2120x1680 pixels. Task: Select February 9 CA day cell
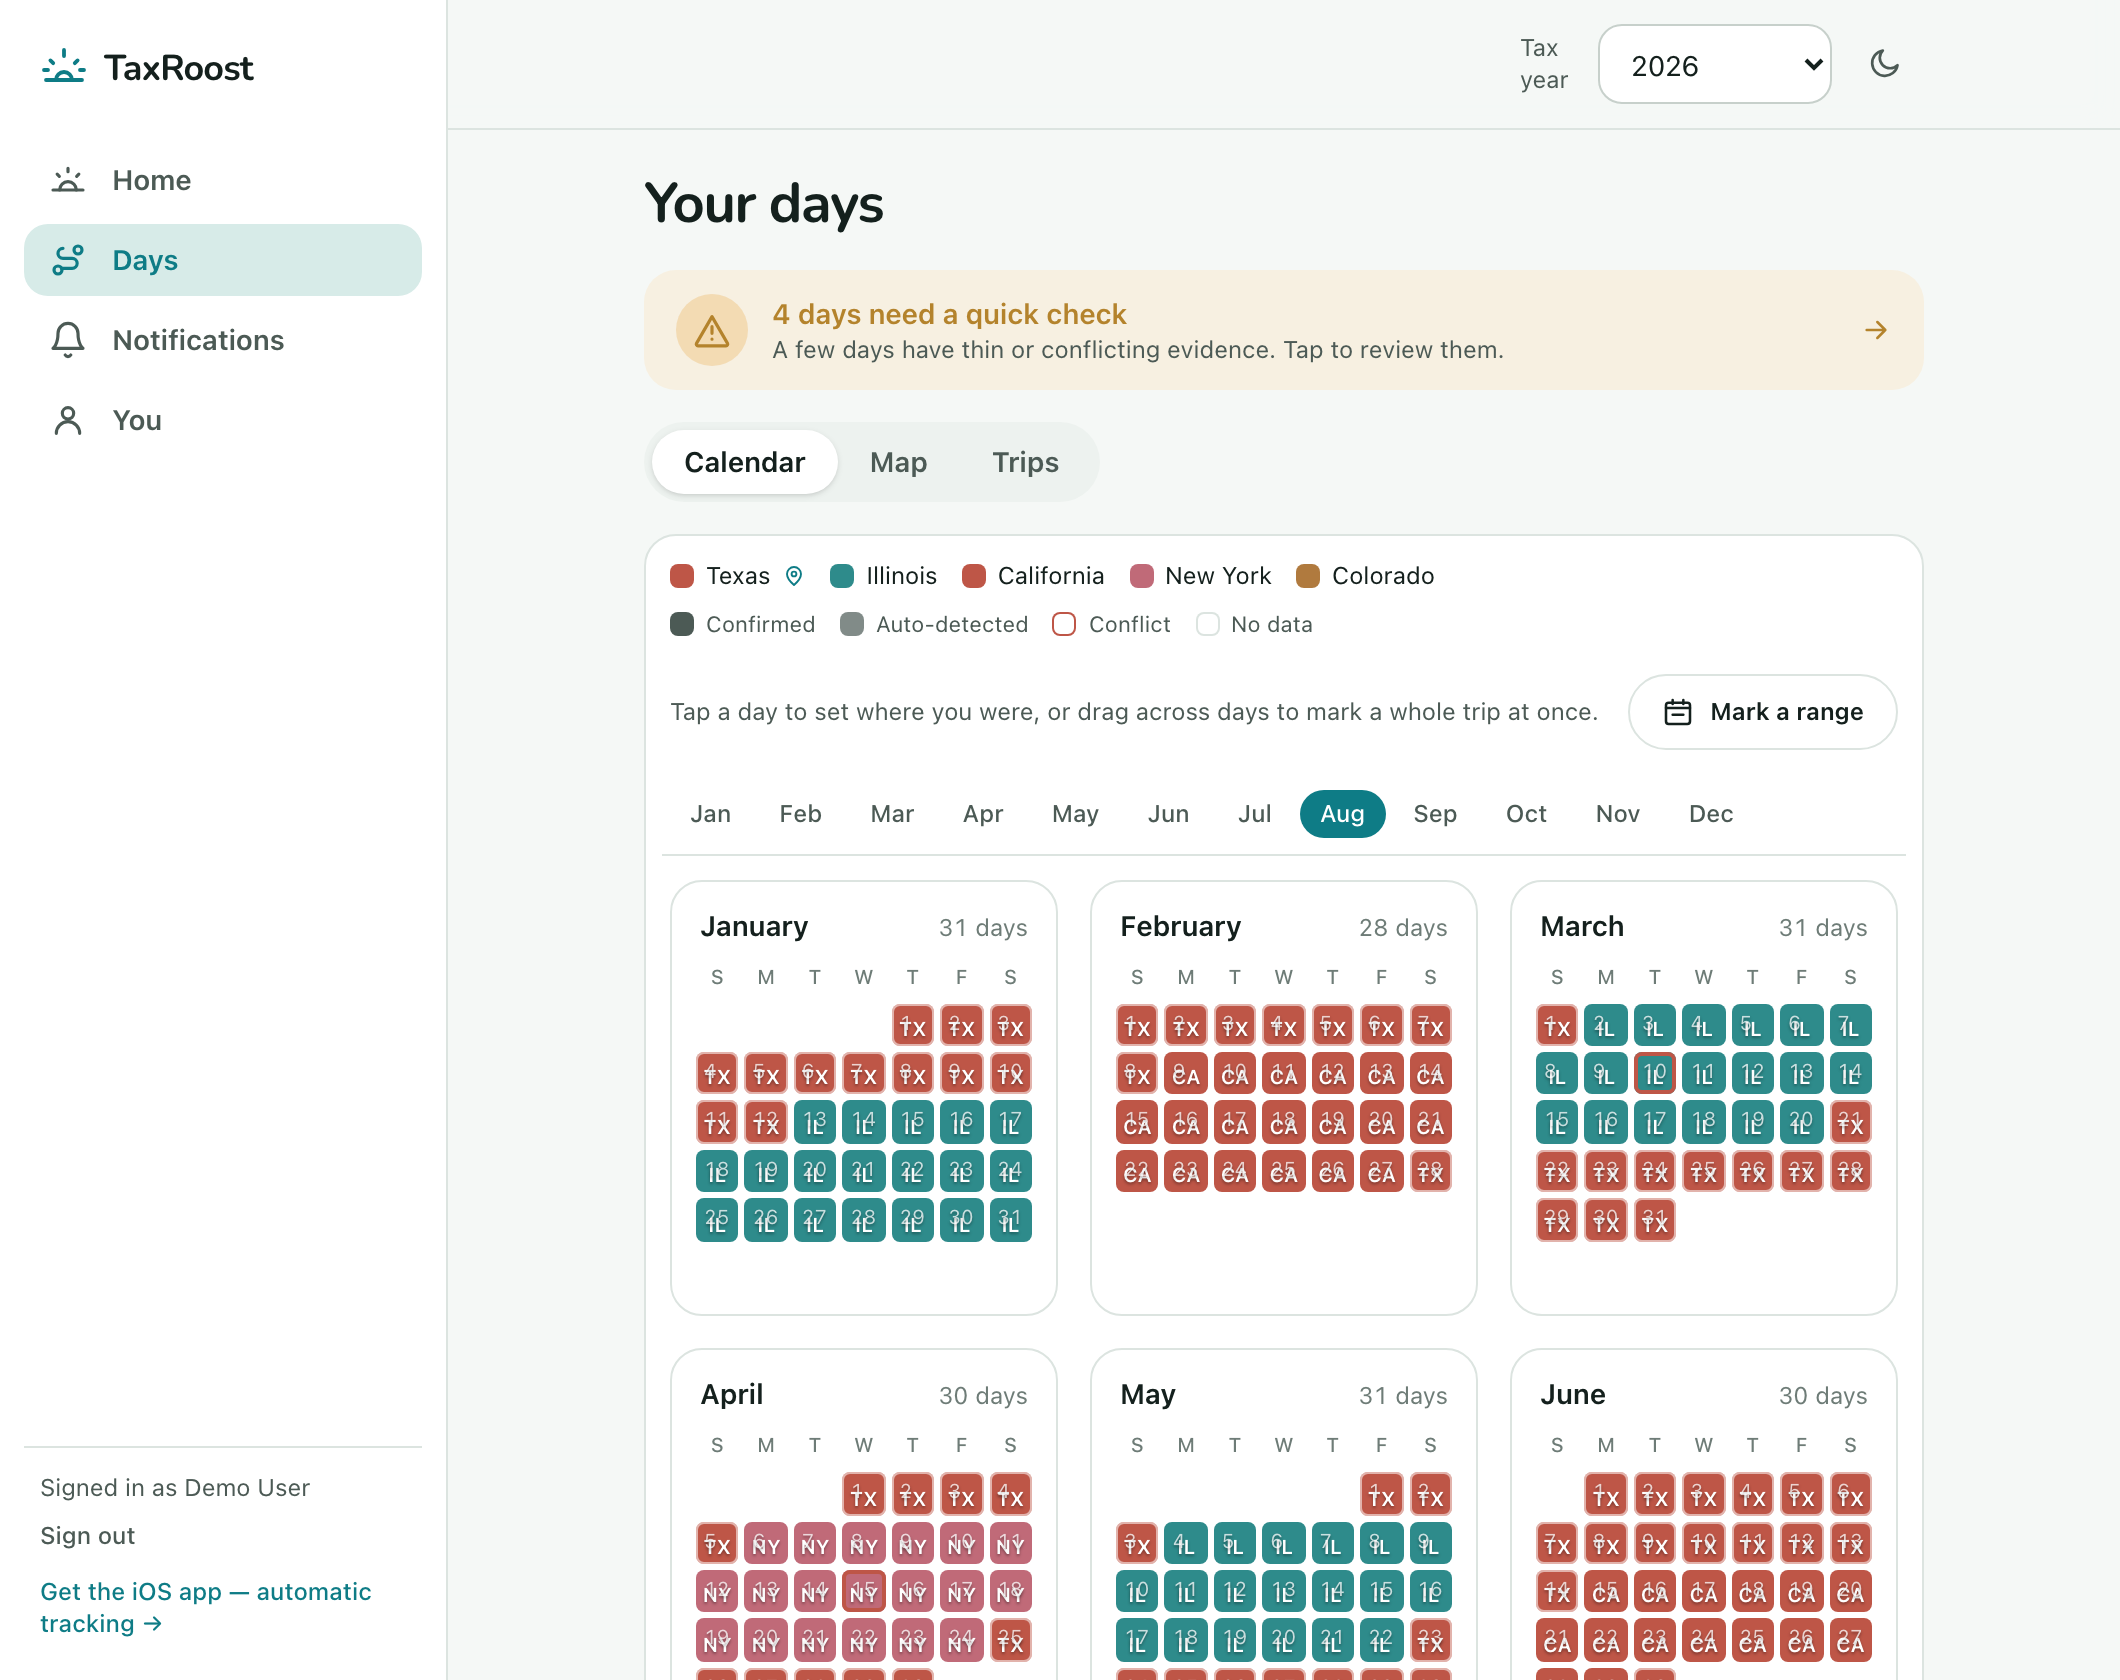(x=1186, y=1074)
